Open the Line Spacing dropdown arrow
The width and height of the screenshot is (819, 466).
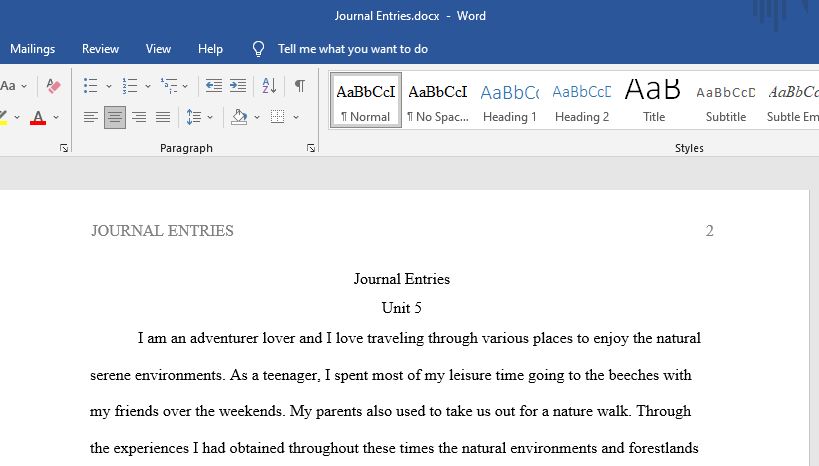point(210,118)
